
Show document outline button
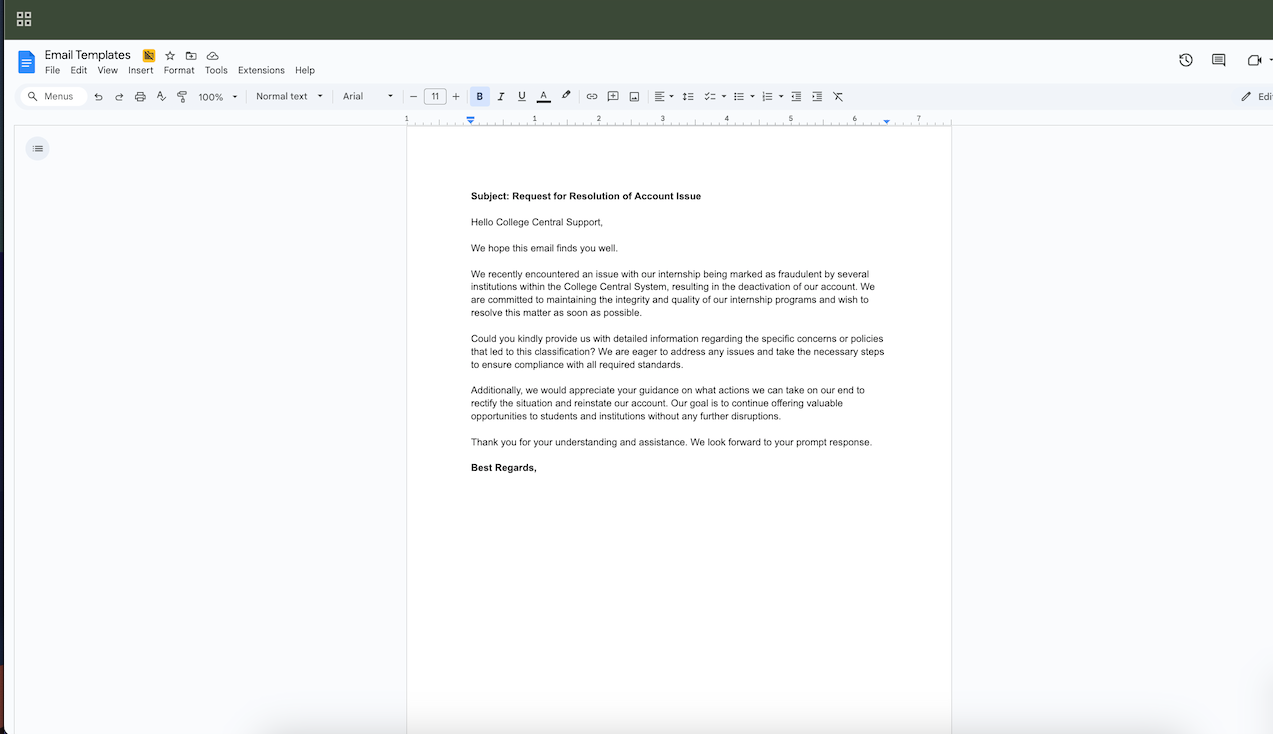(38, 149)
